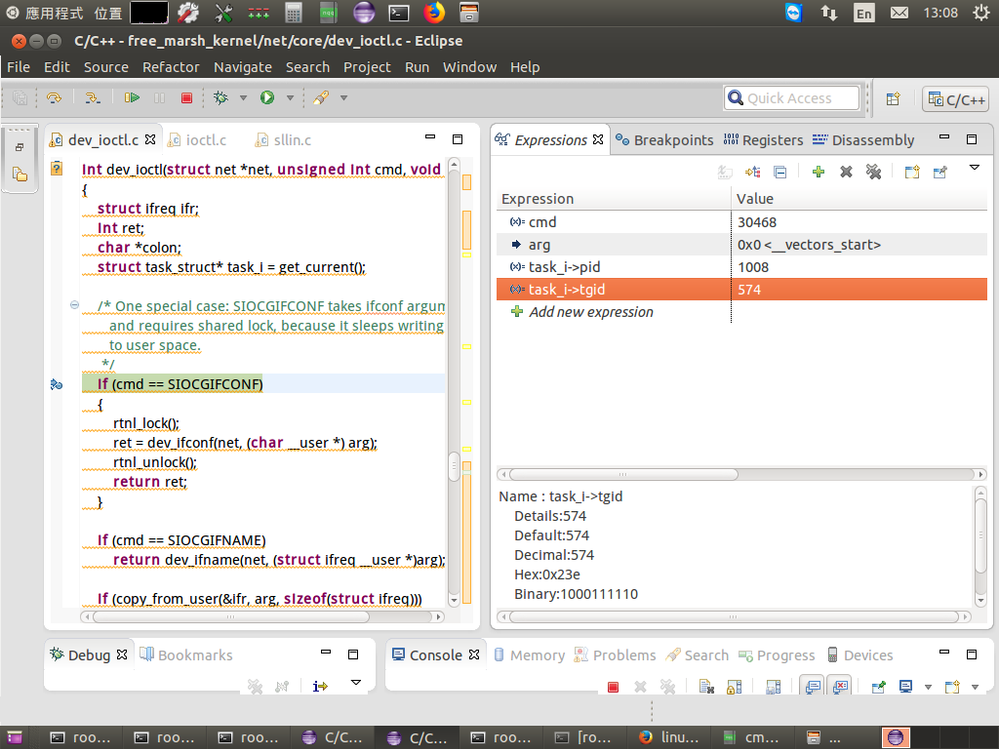Image resolution: width=999 pixels, height=749 pixels.
Task: Click green plus Create New Expression icon
Action: coord(818,171)
